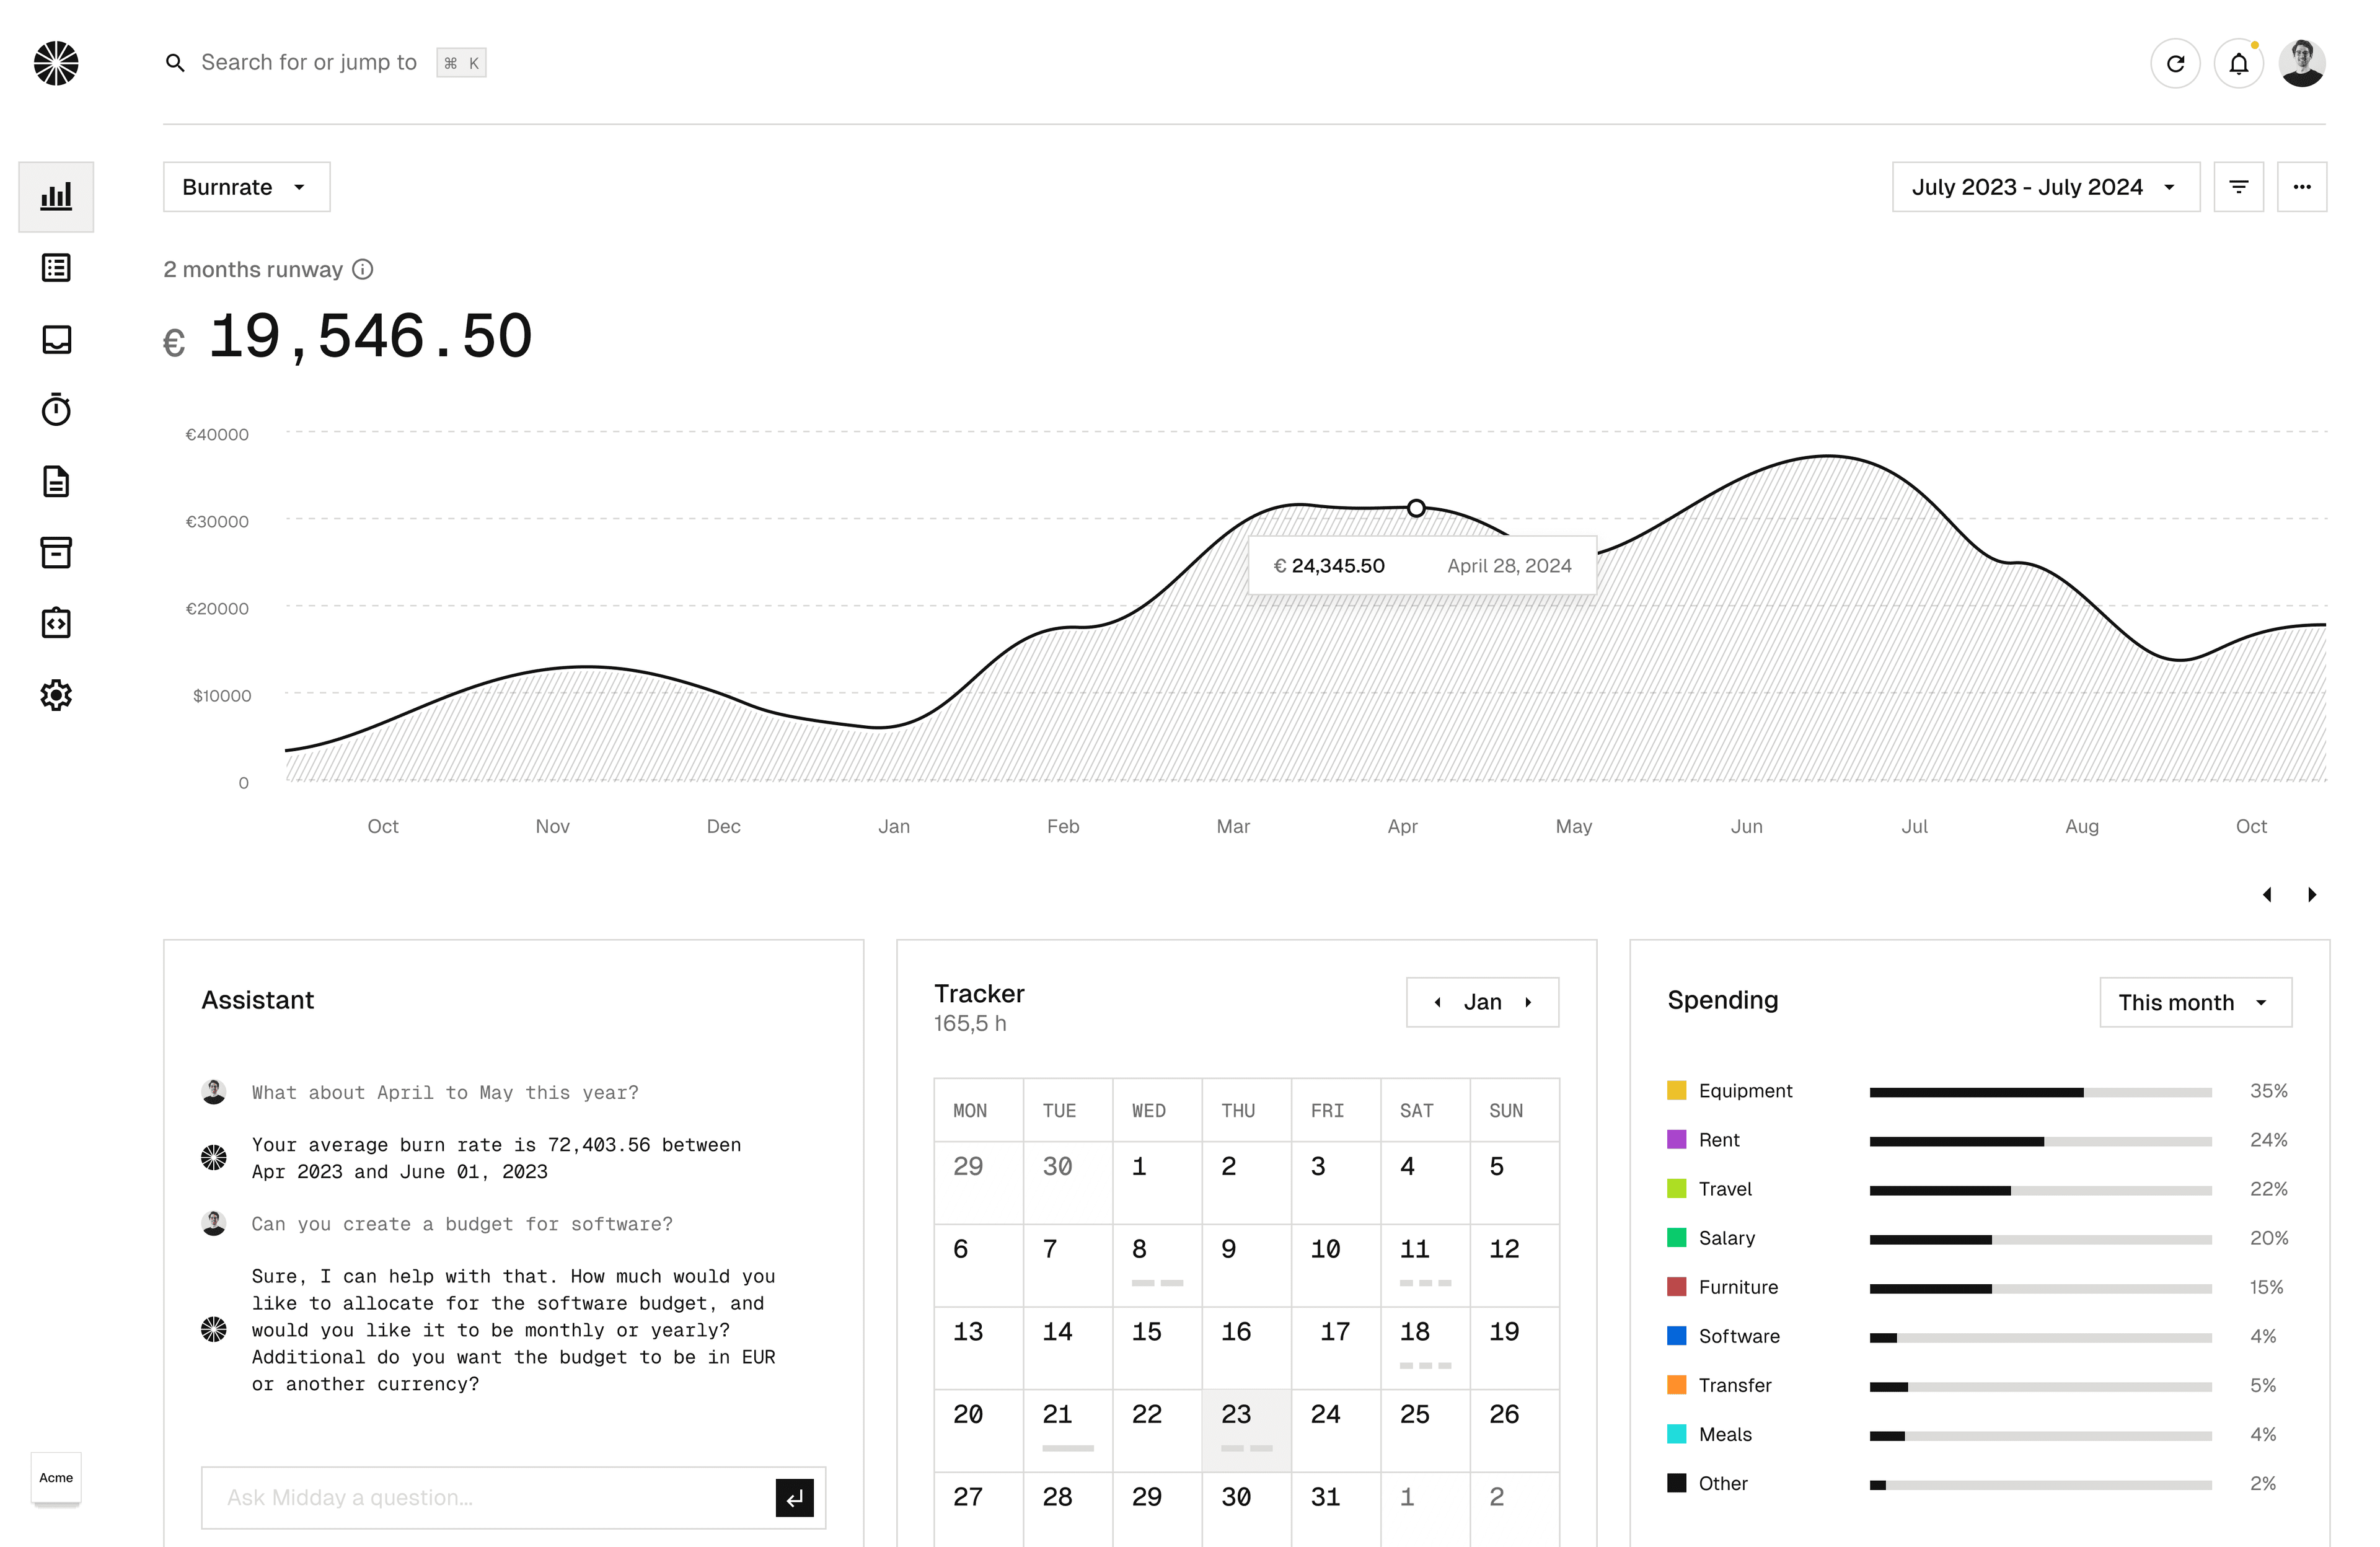Open the Vault archive icon
The image size is (2380, 1547).
point(56,552)
